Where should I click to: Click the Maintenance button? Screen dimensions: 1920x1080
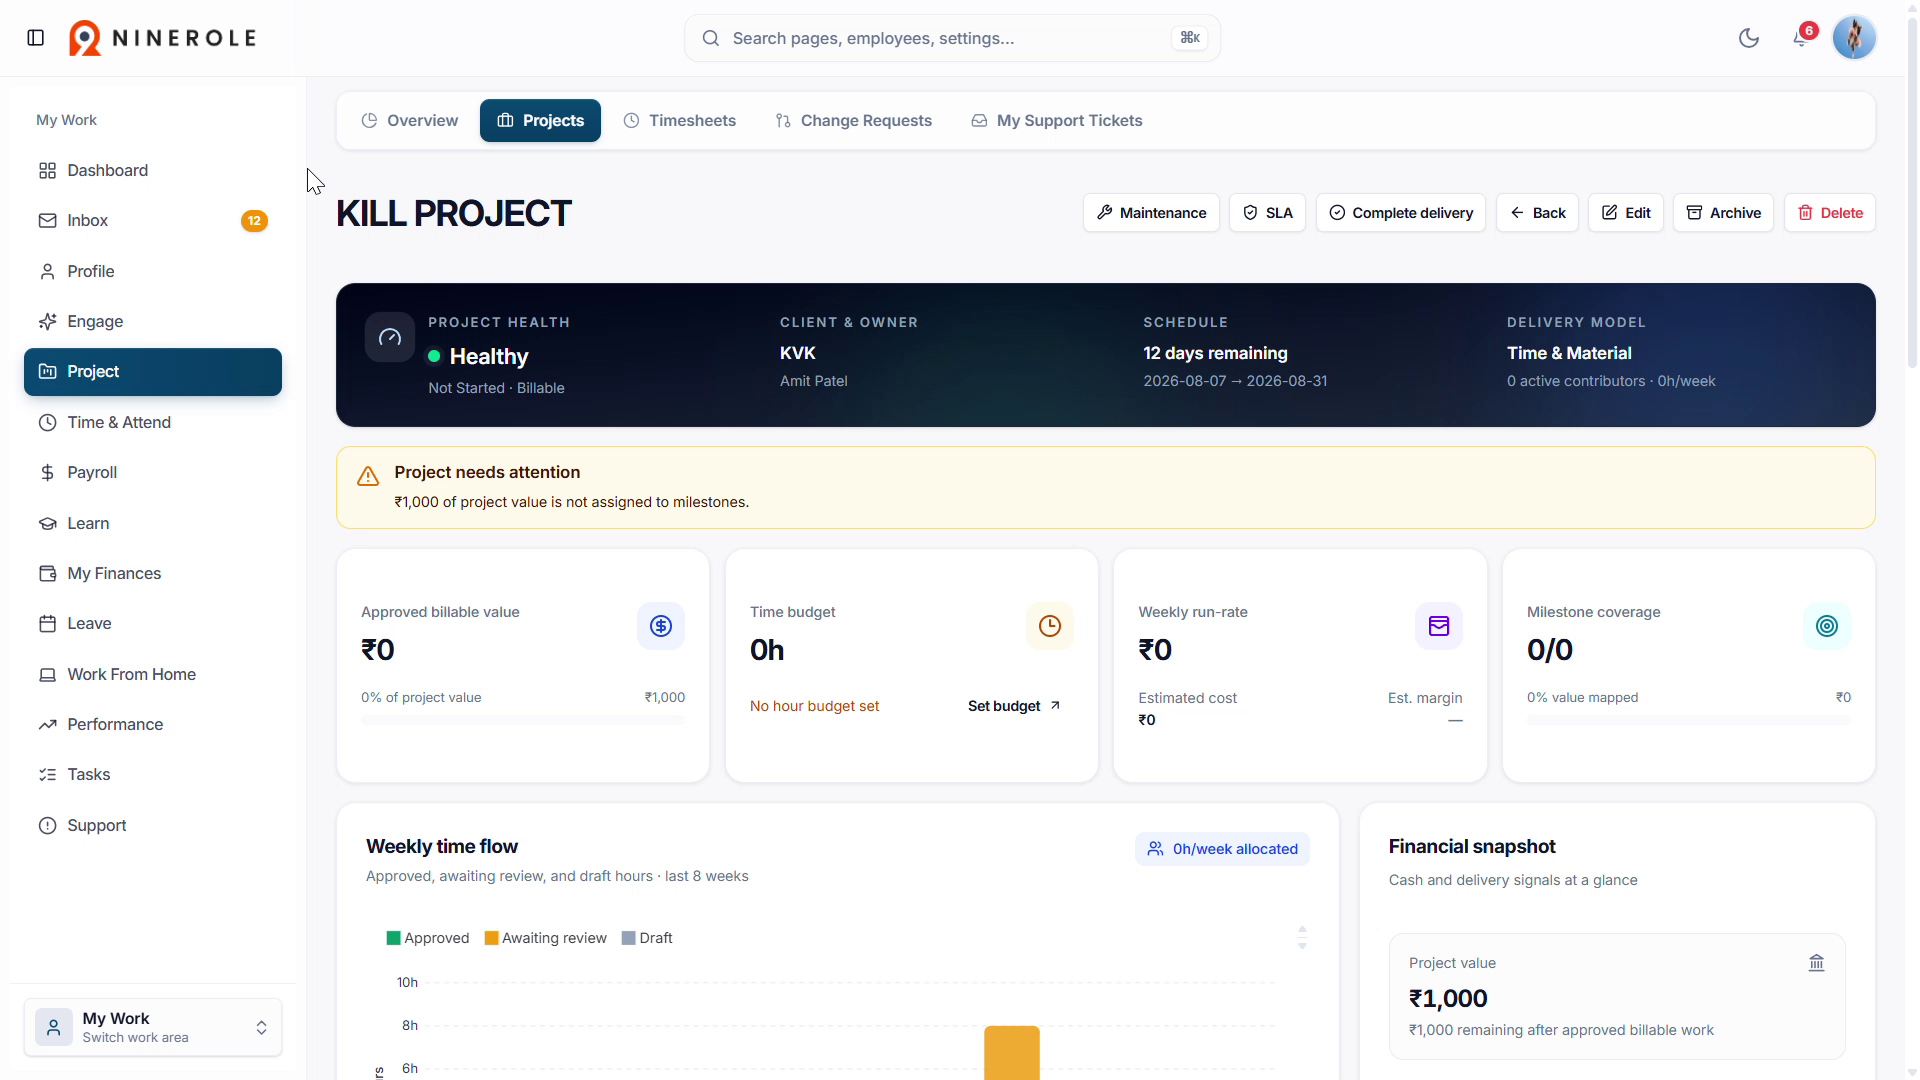(1151, 213)
